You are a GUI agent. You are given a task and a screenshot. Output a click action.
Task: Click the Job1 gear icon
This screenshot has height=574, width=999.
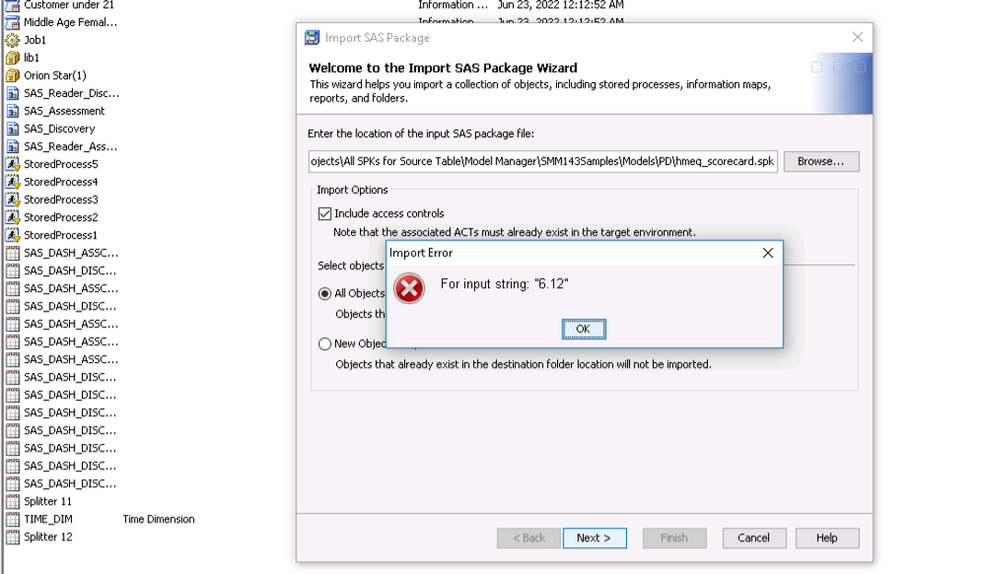pyautogui.click(x=12, y=40)
